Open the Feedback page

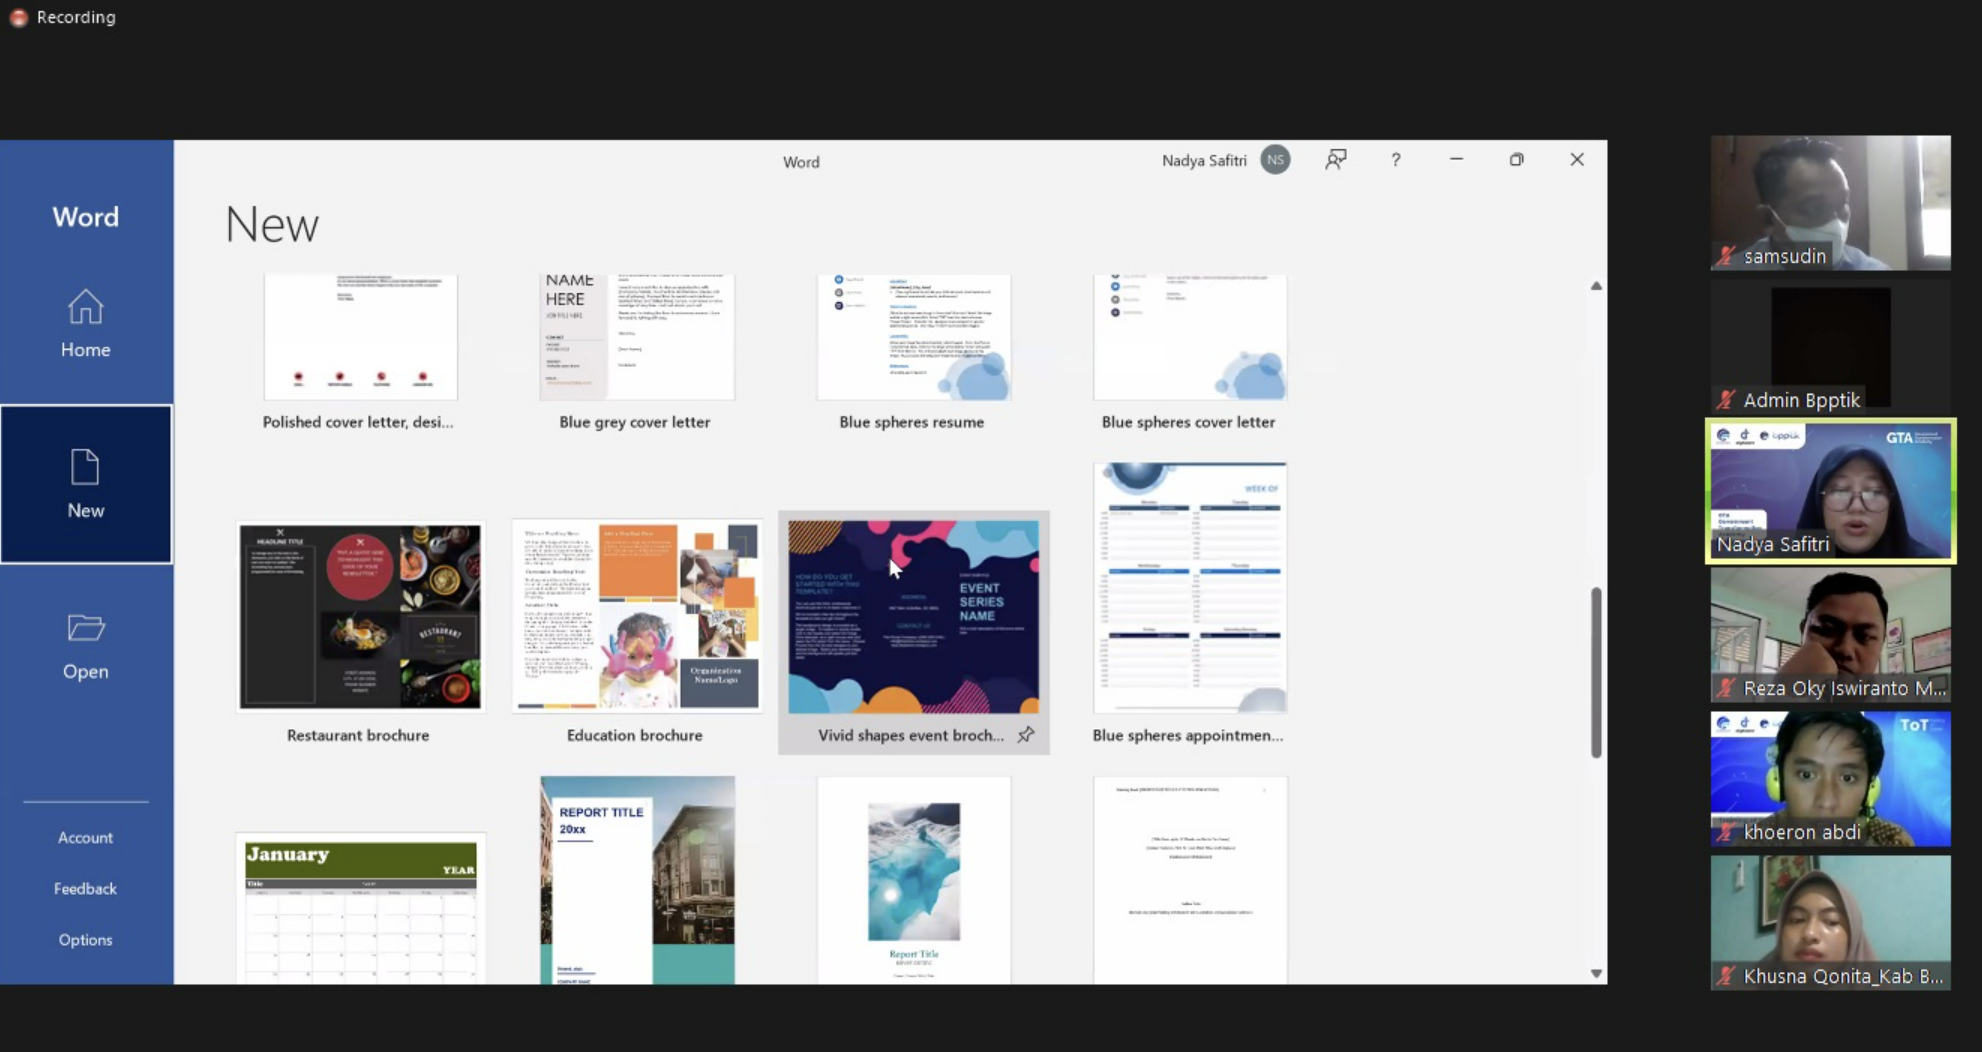coord(85,889)
